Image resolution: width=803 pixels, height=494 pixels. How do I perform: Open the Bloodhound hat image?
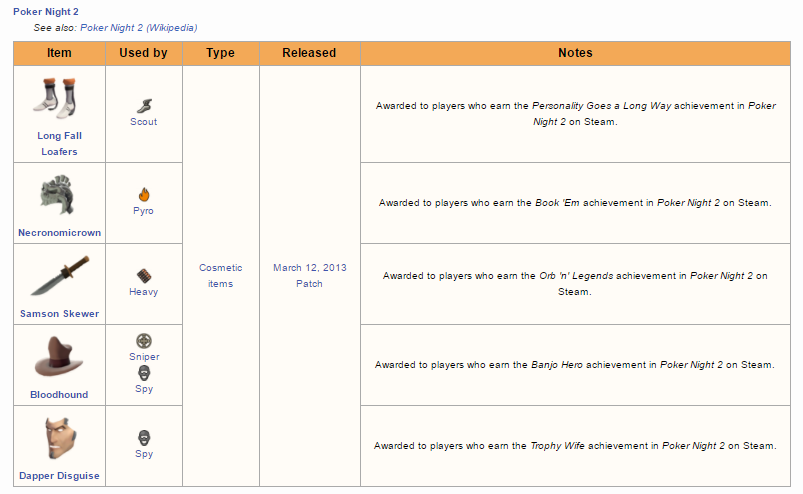tap(58, 357)
